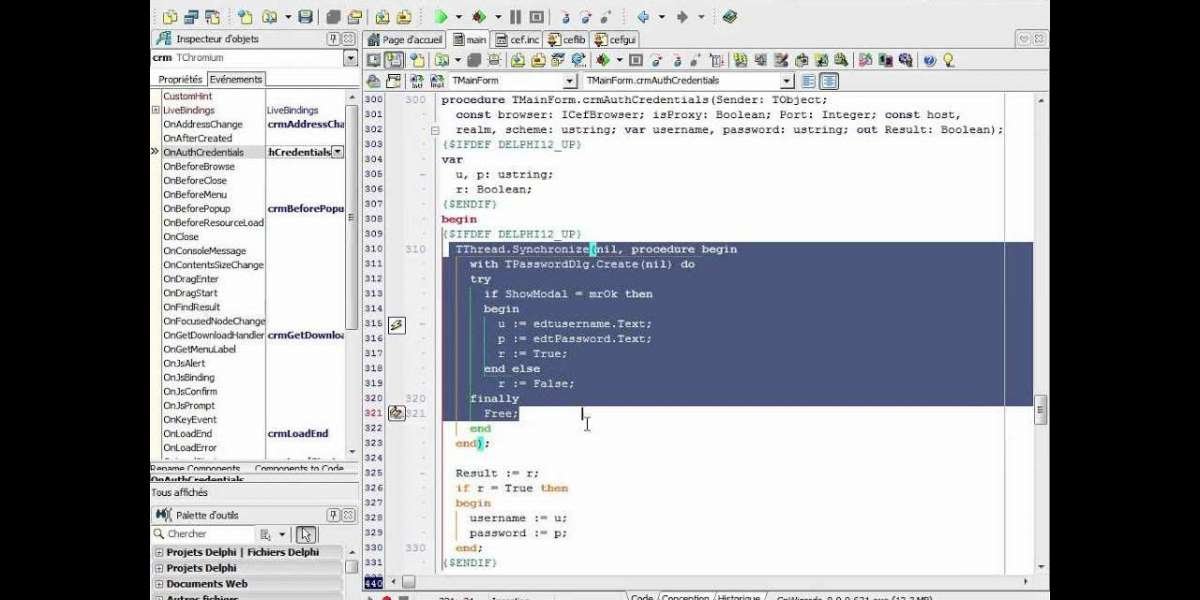Click the bookmark icon beside line 316
The width and height of the screenshot is (1200, 600).
(x=396, y=324)
